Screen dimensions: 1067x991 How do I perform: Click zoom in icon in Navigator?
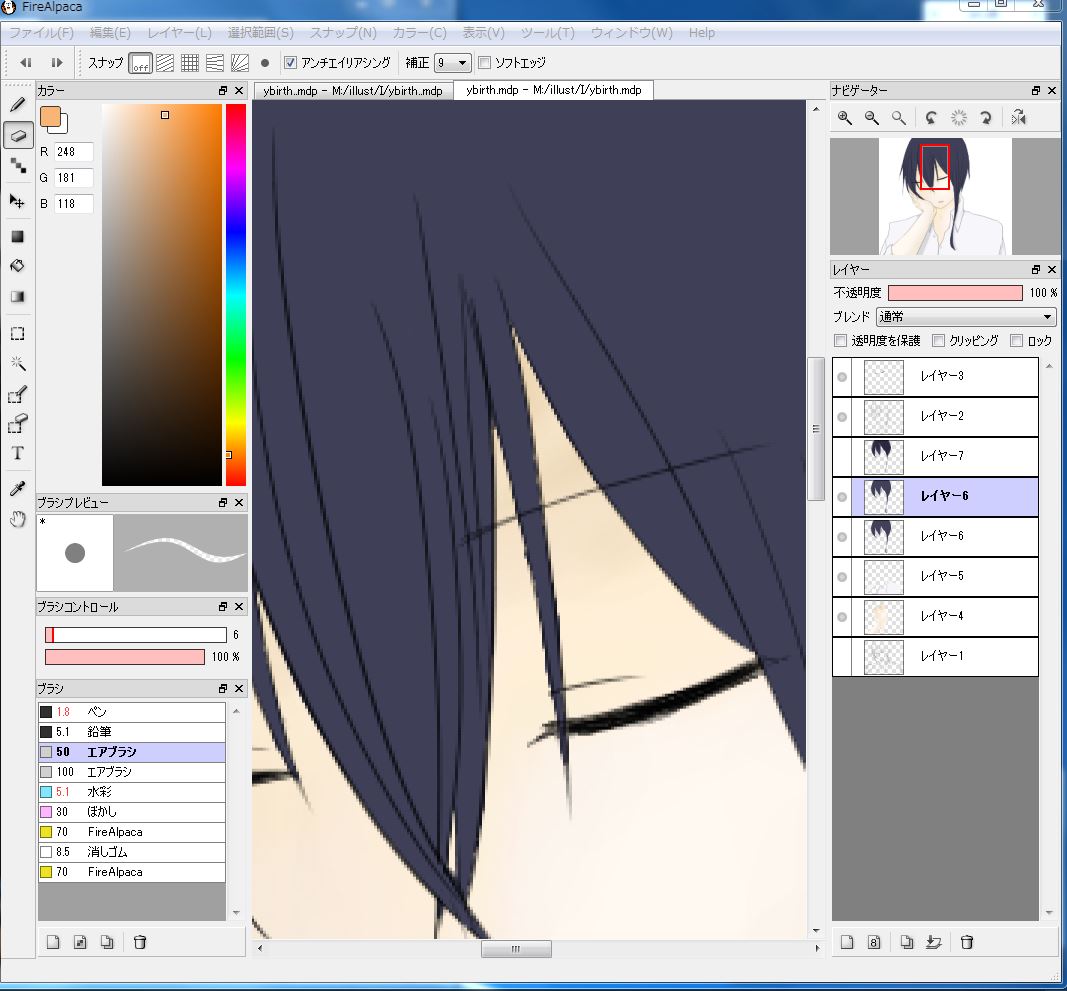(845, 118)
